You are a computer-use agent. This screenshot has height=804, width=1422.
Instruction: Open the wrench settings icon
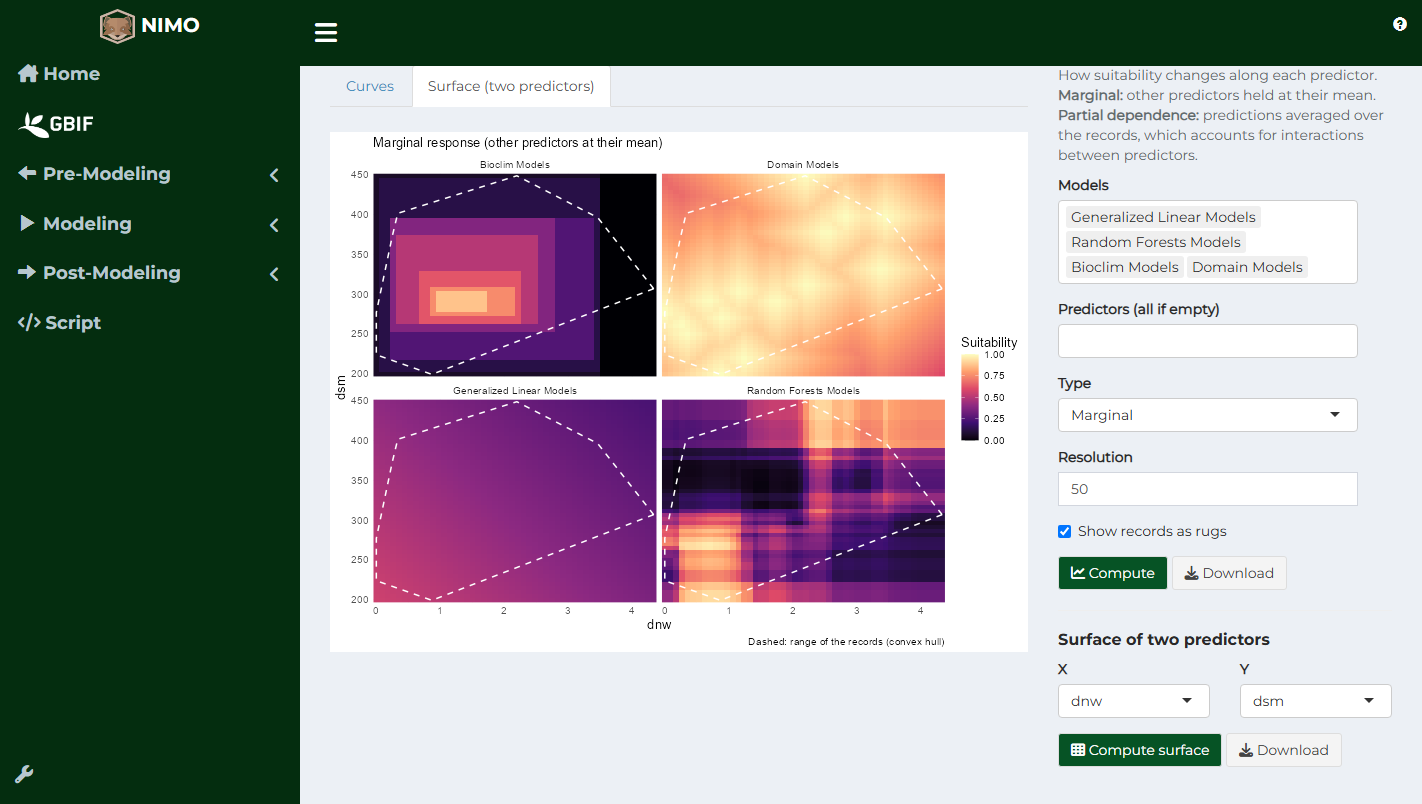coord(25,774)
